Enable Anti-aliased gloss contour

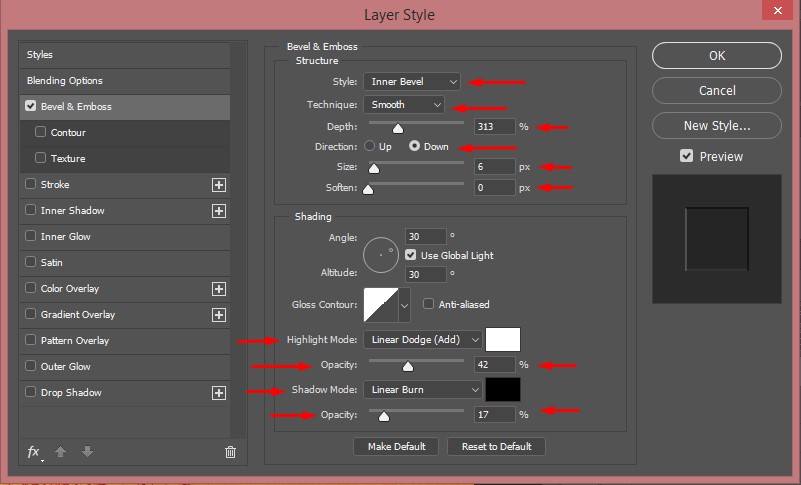[428, 304]
